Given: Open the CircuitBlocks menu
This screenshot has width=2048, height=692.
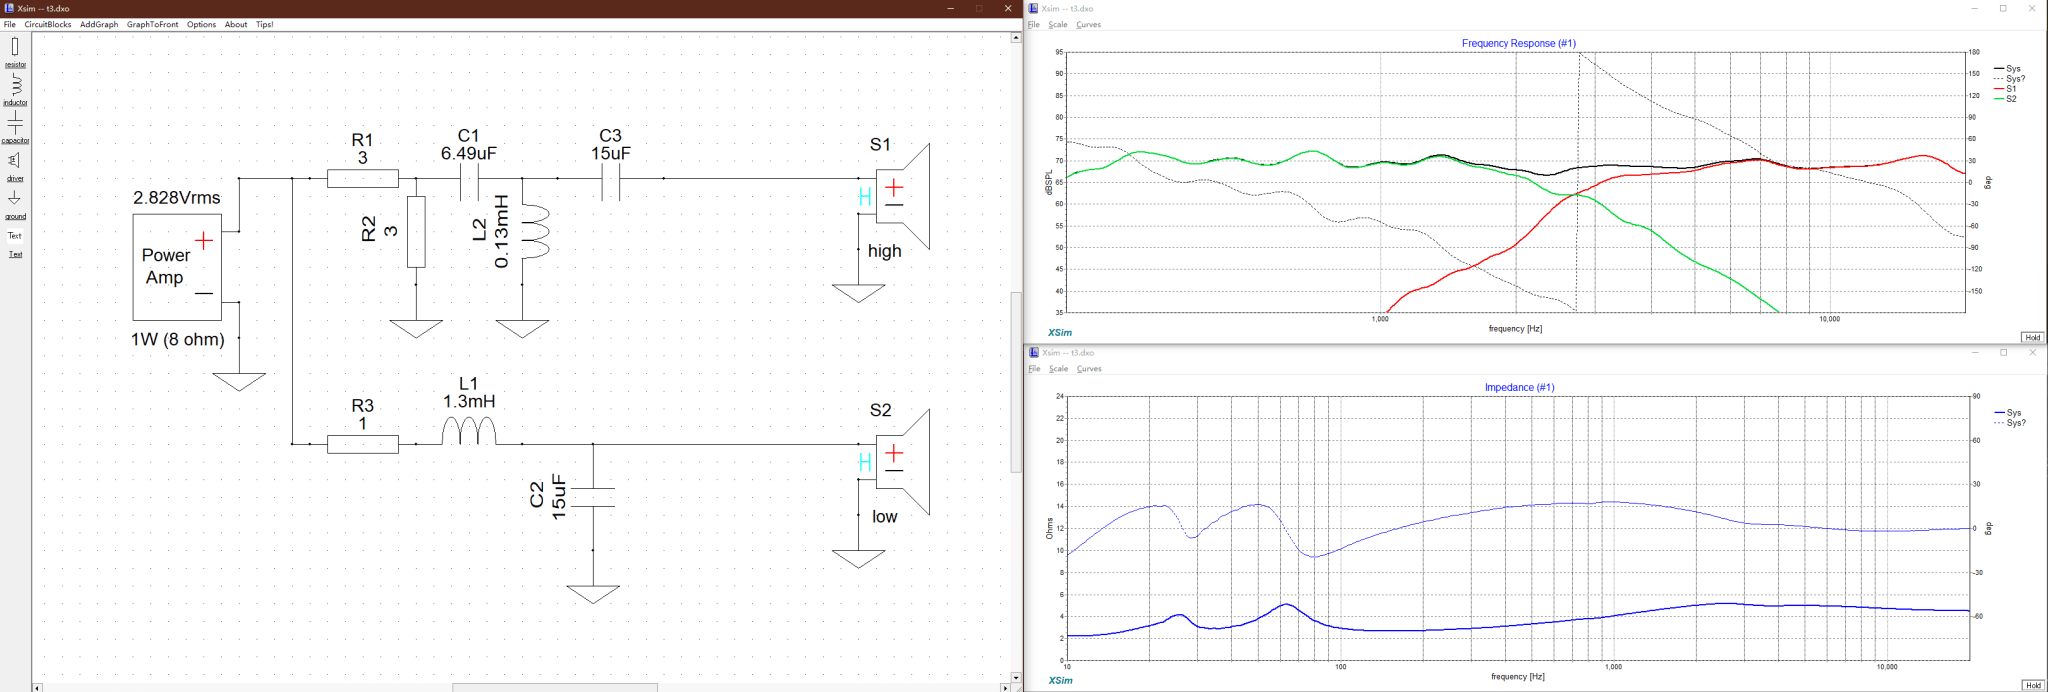Looking at the screenshot, I should pyautogui.click(x=48, y=24).
